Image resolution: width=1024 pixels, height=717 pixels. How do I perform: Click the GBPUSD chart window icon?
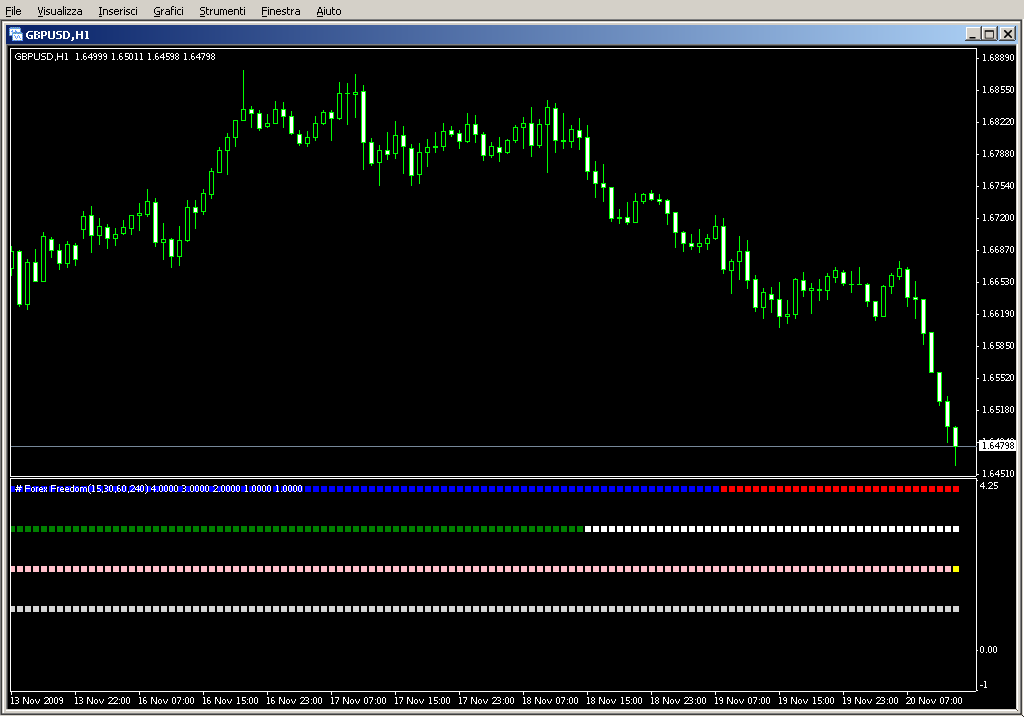pos(16,33)
